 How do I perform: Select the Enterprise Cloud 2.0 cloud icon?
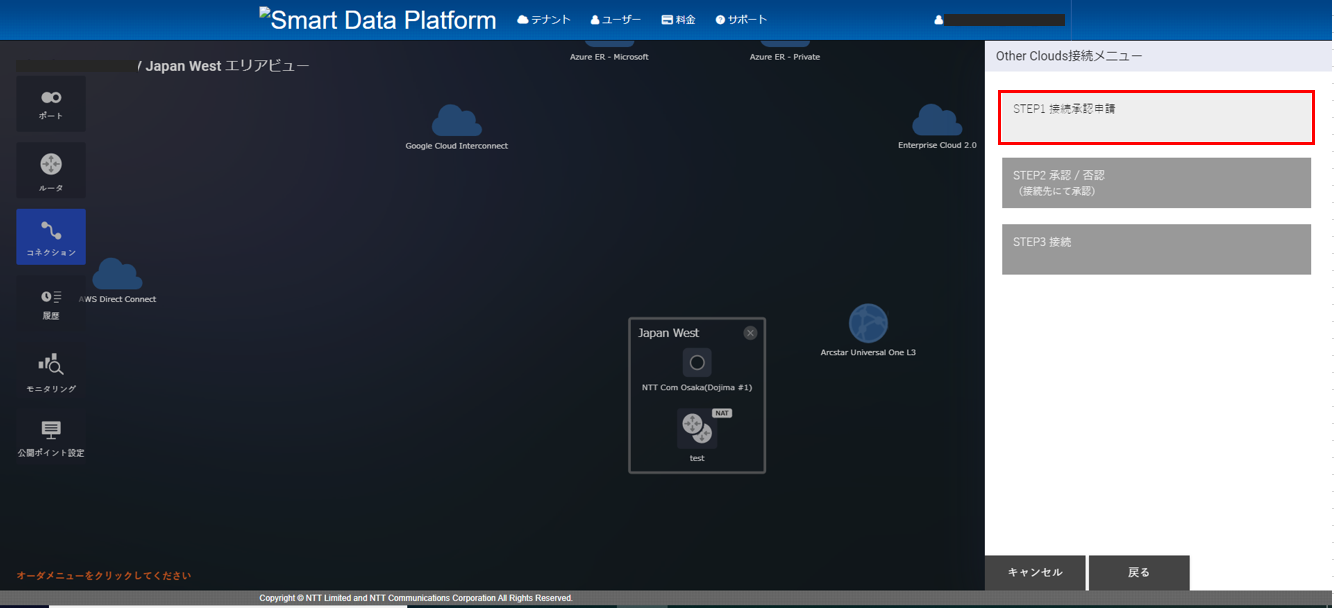tap(937, 121)
